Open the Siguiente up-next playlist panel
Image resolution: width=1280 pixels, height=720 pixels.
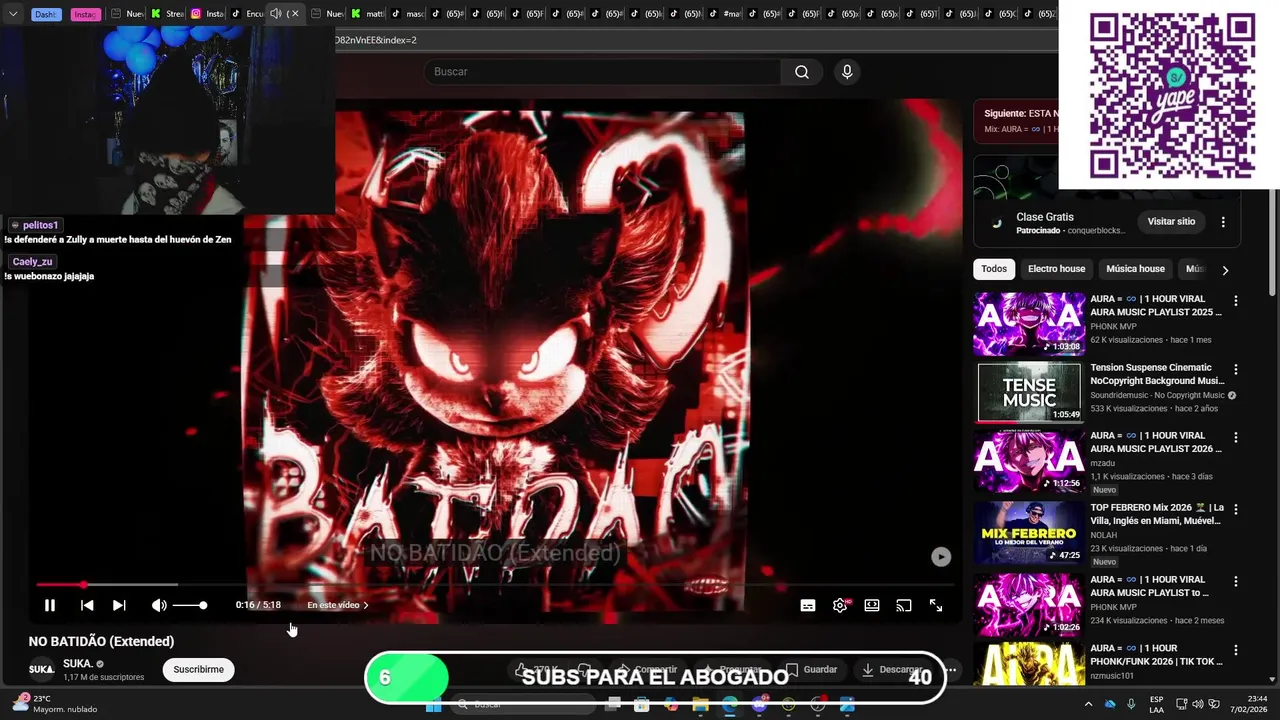[1016, 121]
